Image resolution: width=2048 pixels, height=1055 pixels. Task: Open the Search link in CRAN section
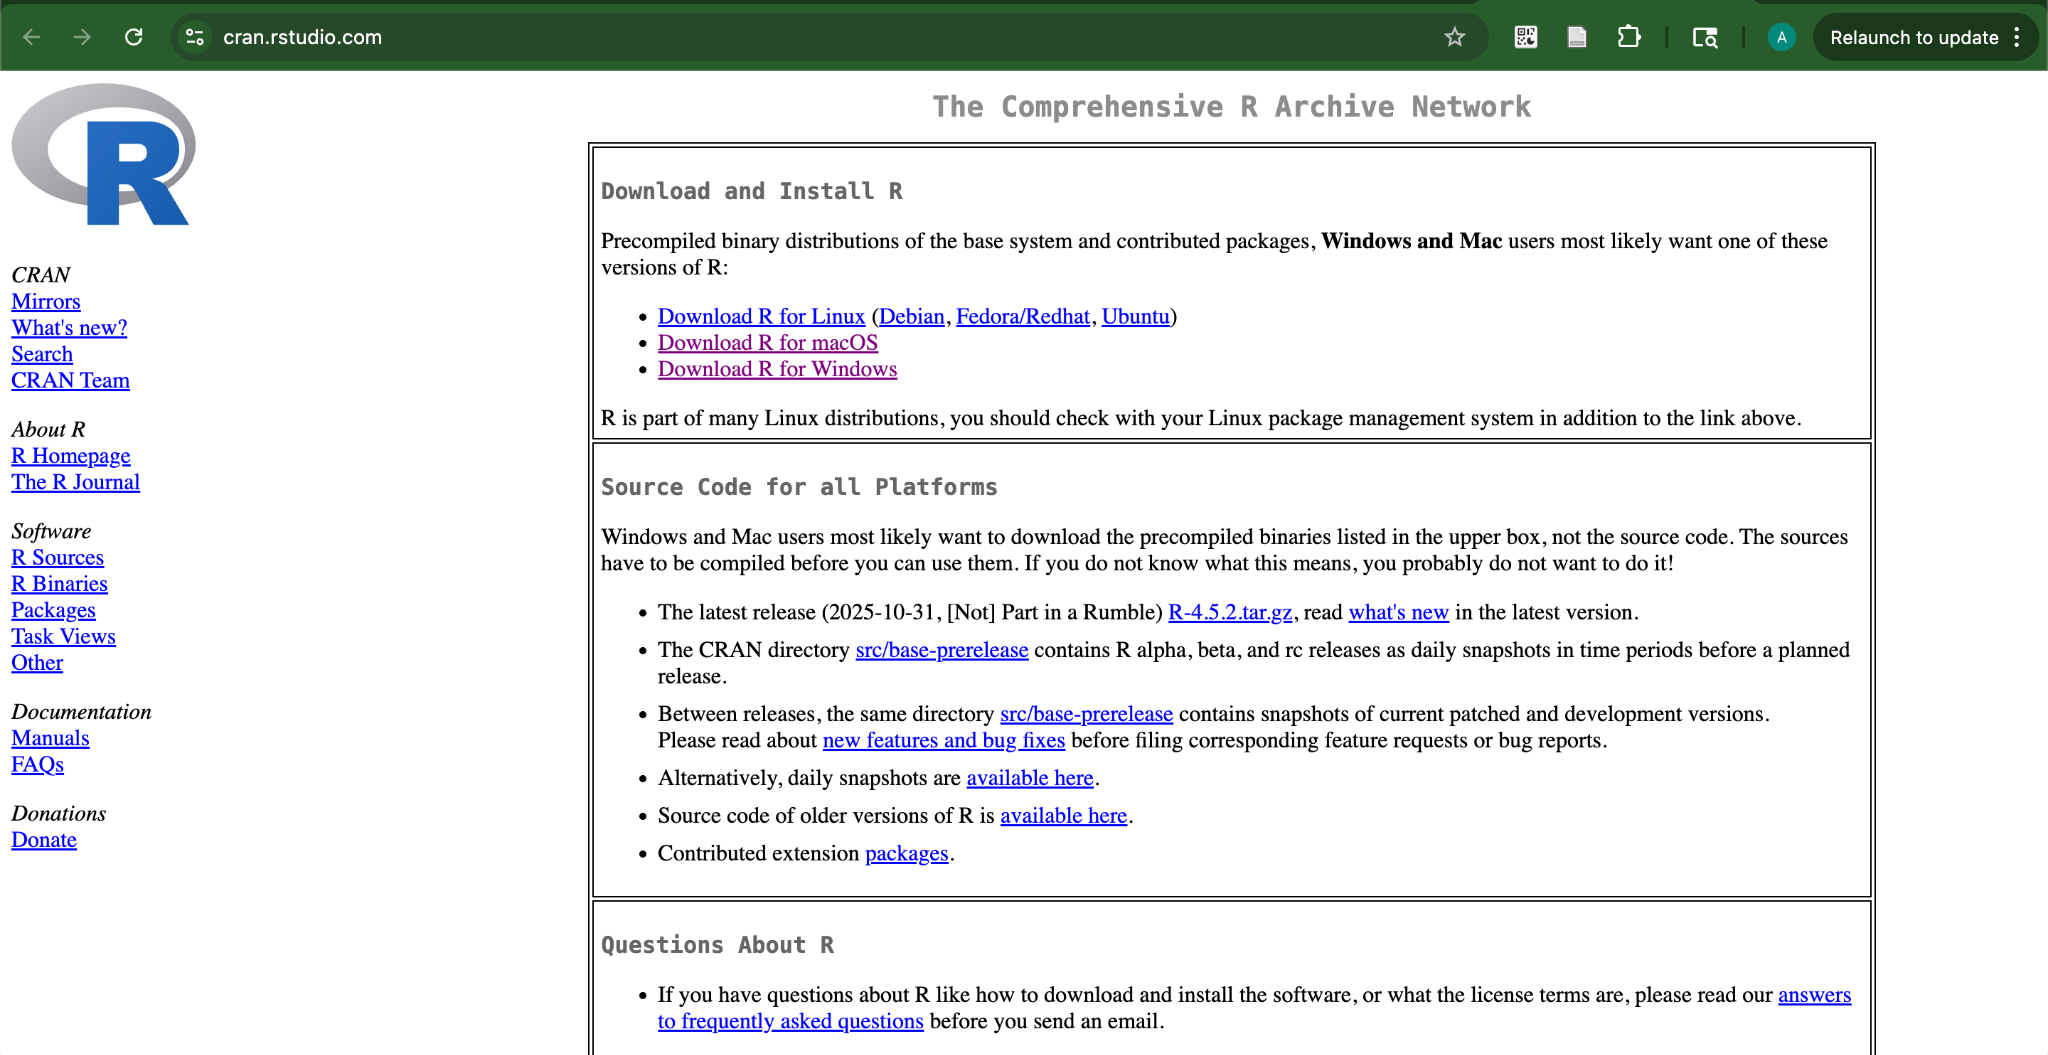tap(42, 354)
